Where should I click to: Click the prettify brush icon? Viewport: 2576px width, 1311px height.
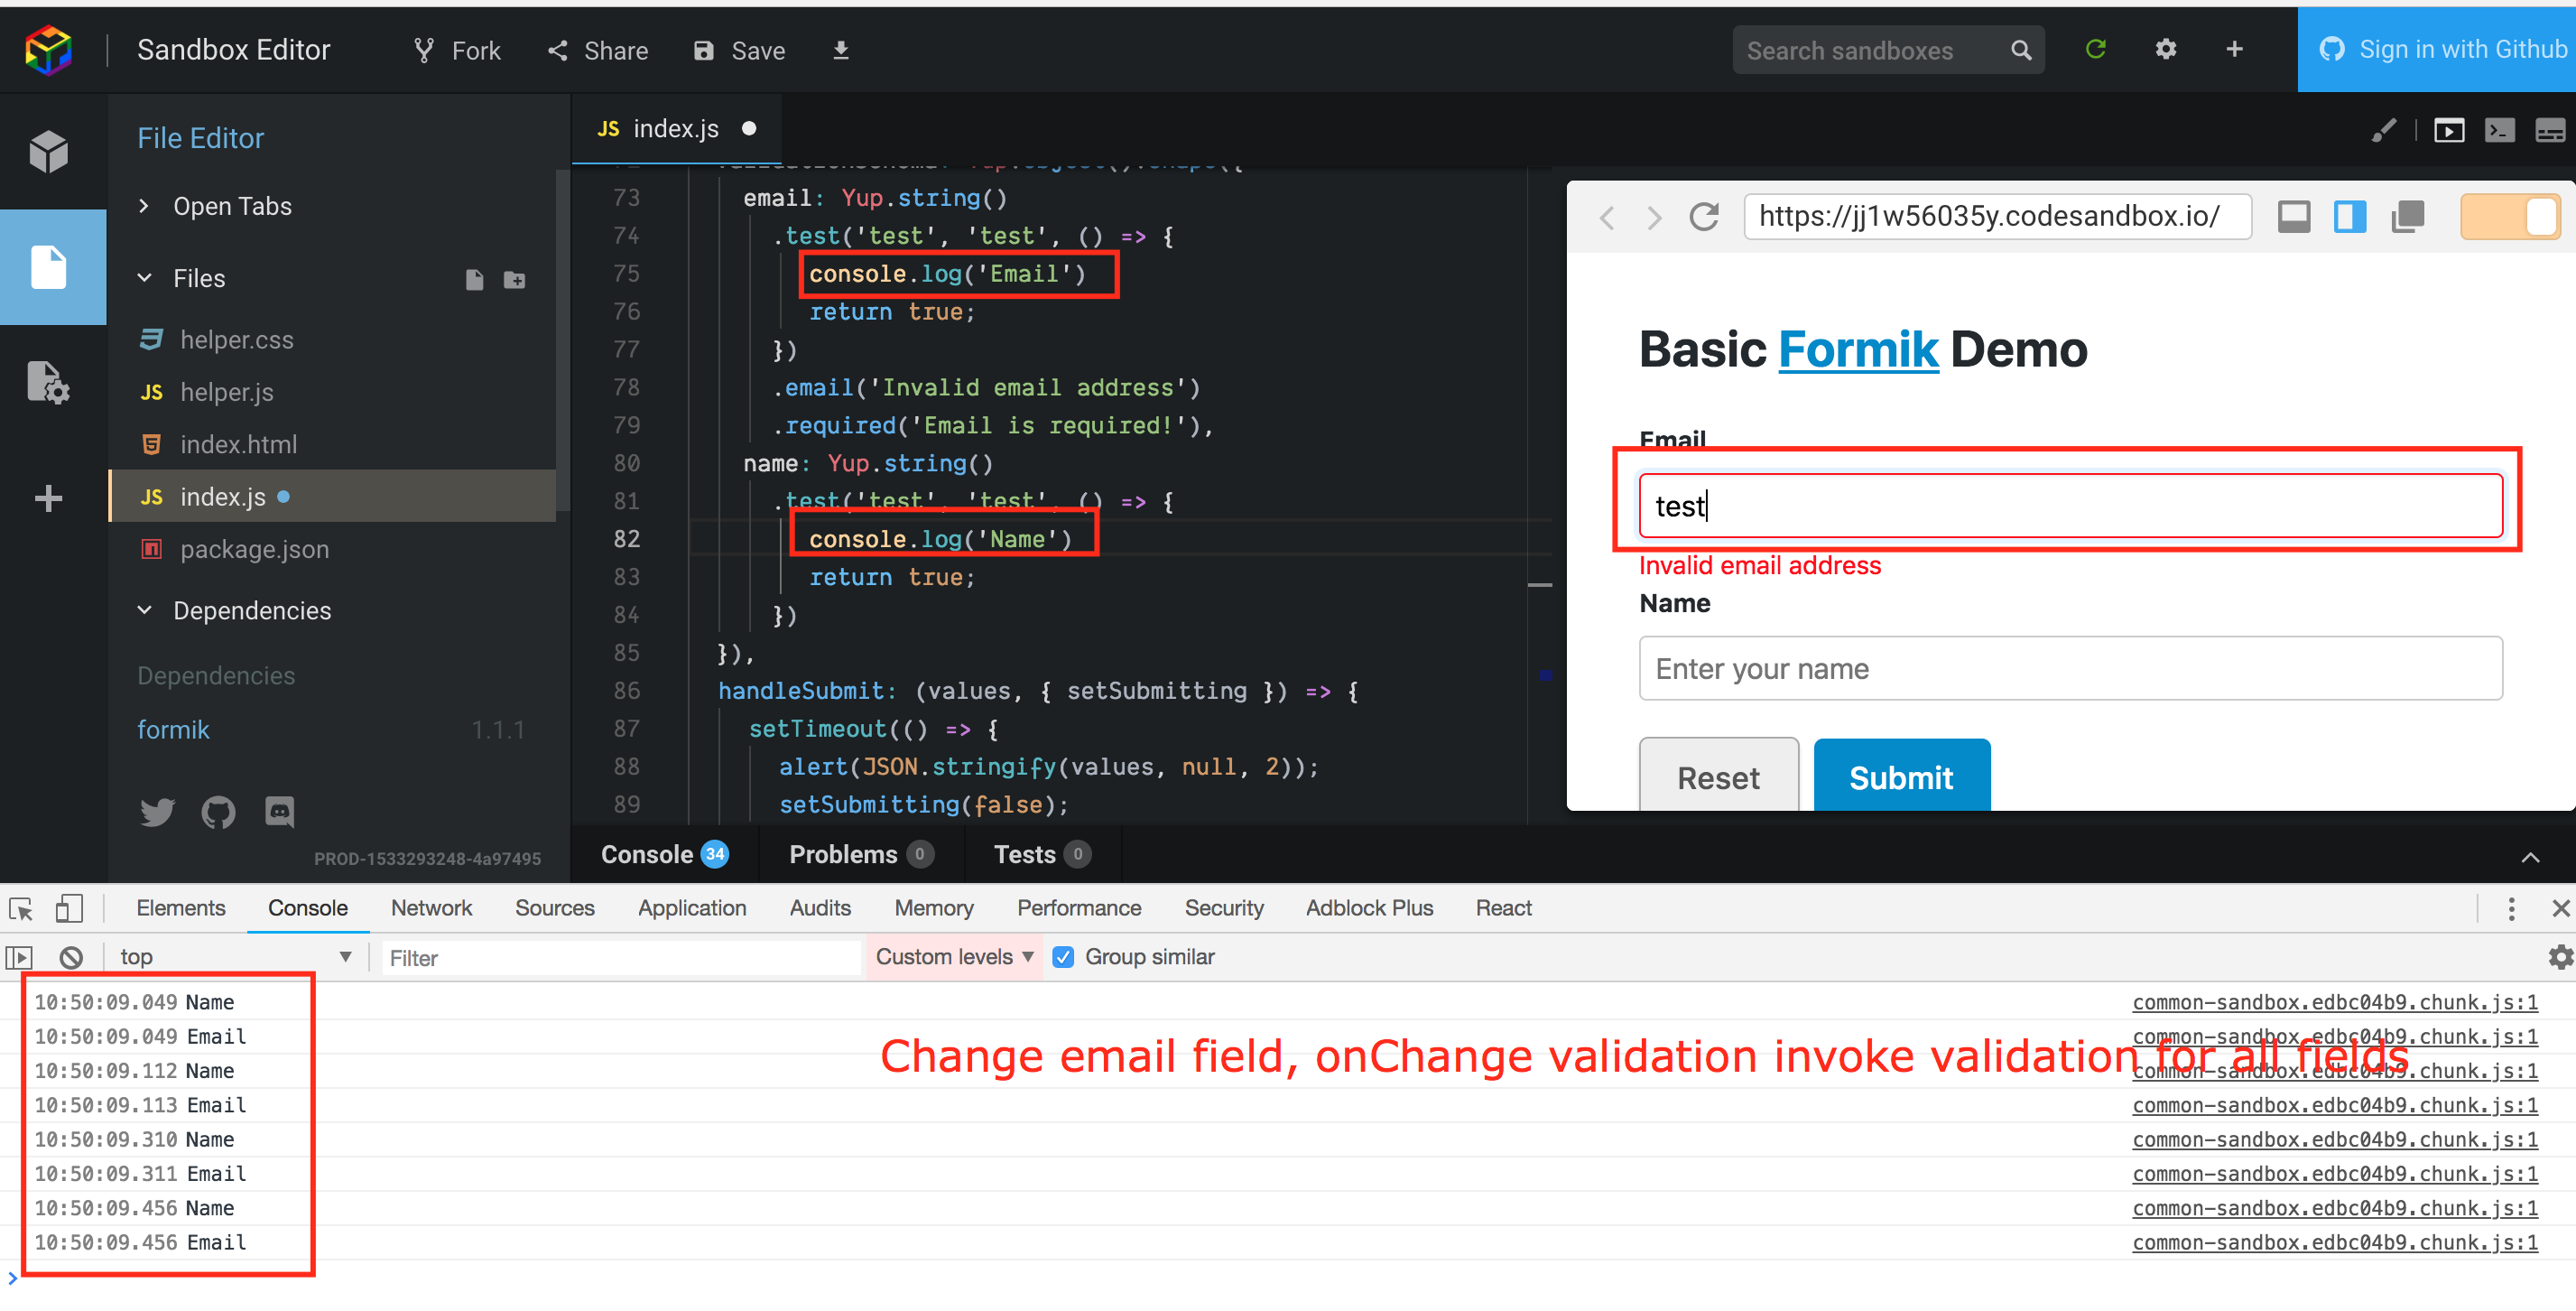pyautogui.click(x=2384, y=131)
